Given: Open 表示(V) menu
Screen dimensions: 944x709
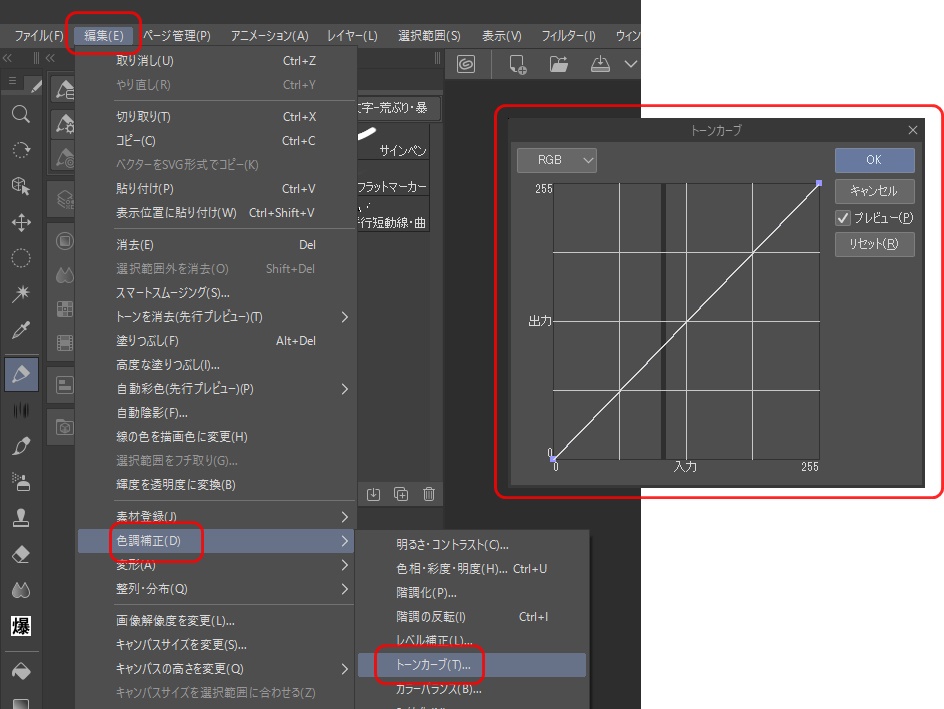Looking at the screenshot, I should pos(502,36).
